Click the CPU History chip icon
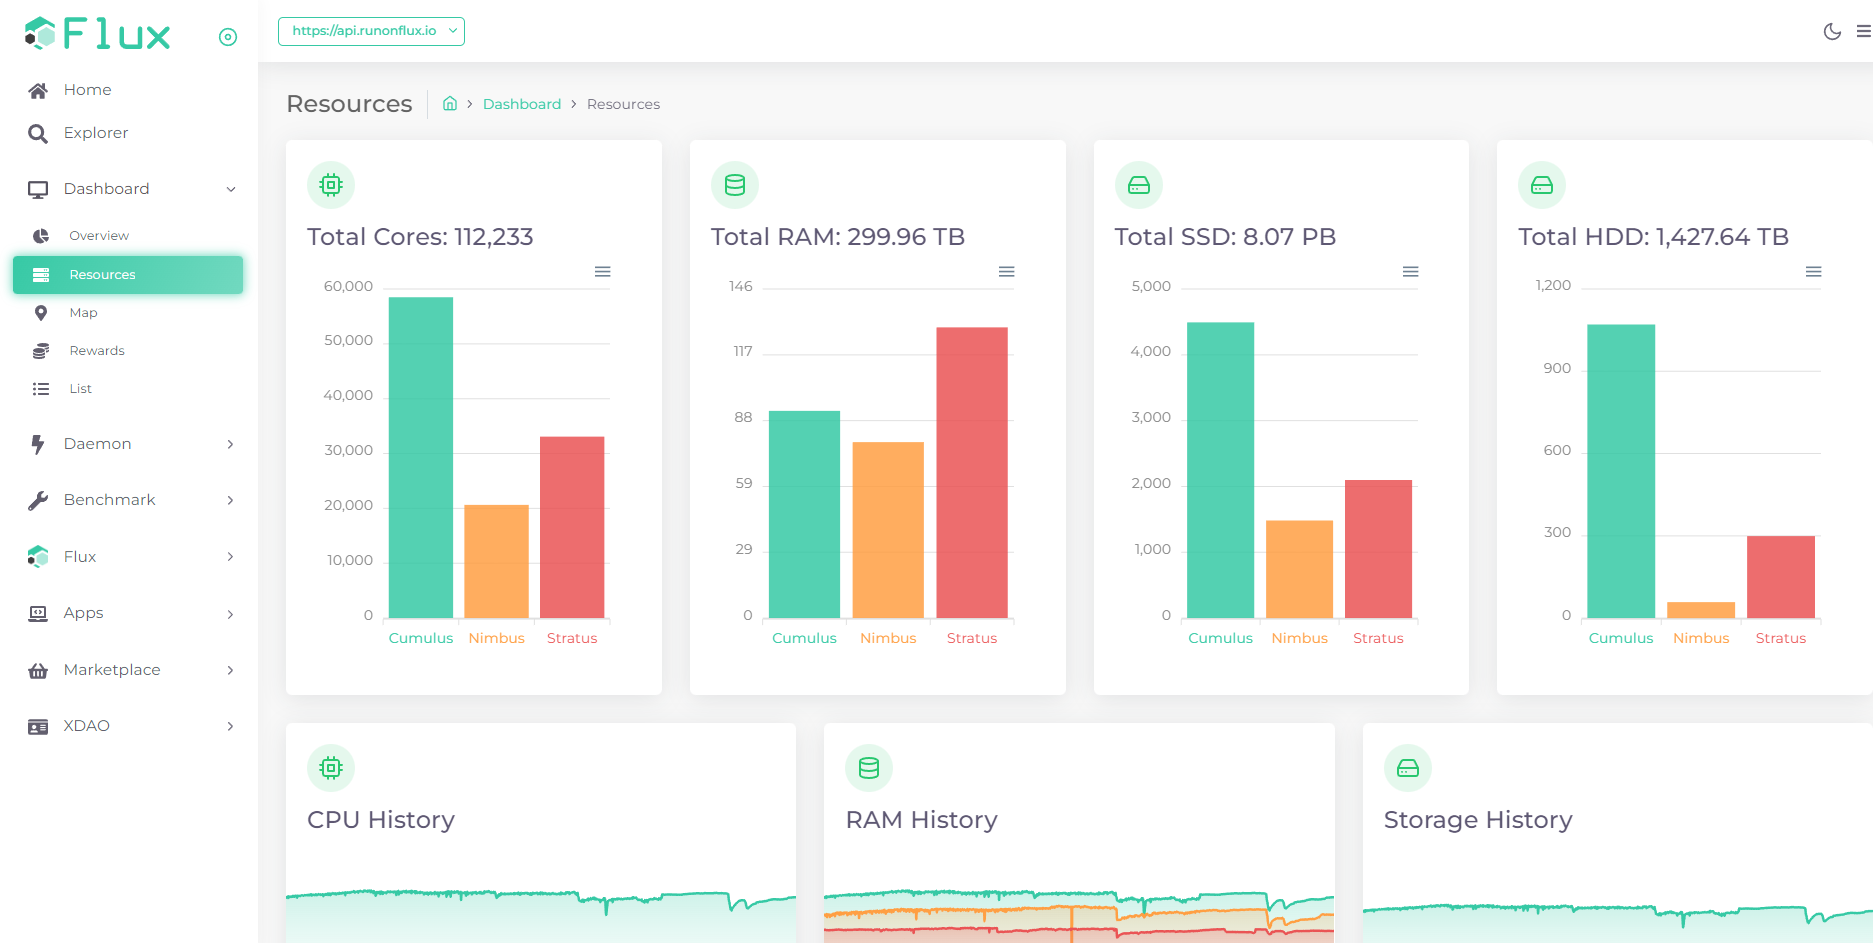 click(x=331, y=768)
